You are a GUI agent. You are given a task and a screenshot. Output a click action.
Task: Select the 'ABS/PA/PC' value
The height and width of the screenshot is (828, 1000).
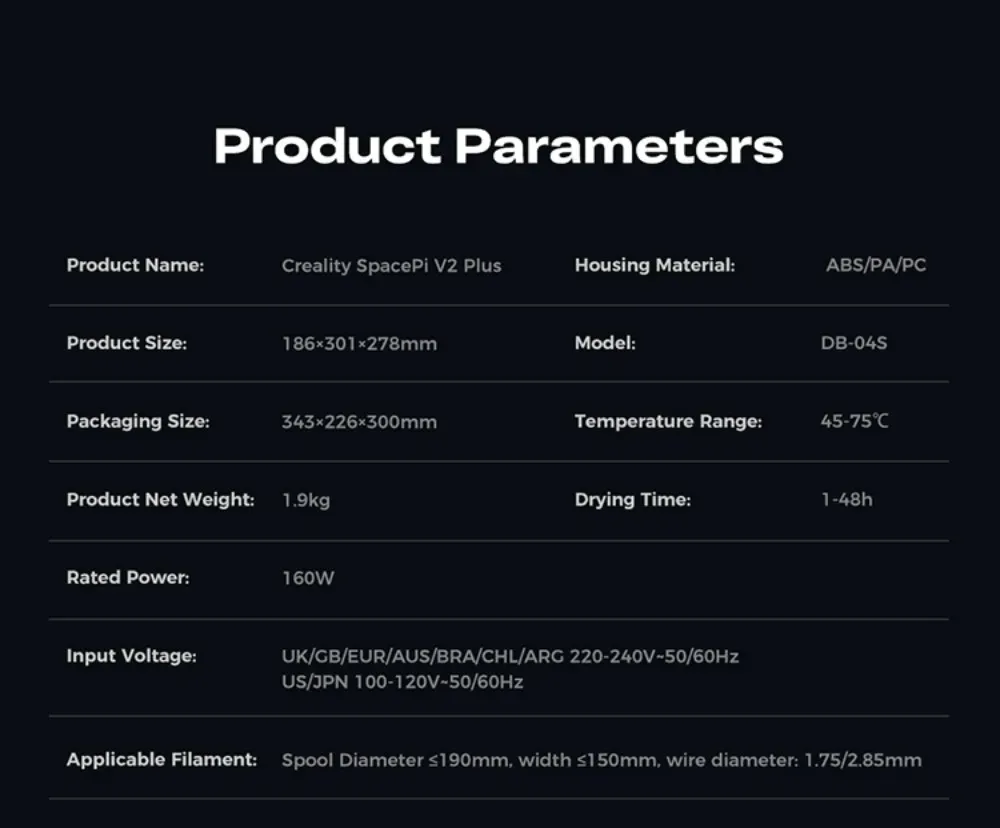pos(876,265)
